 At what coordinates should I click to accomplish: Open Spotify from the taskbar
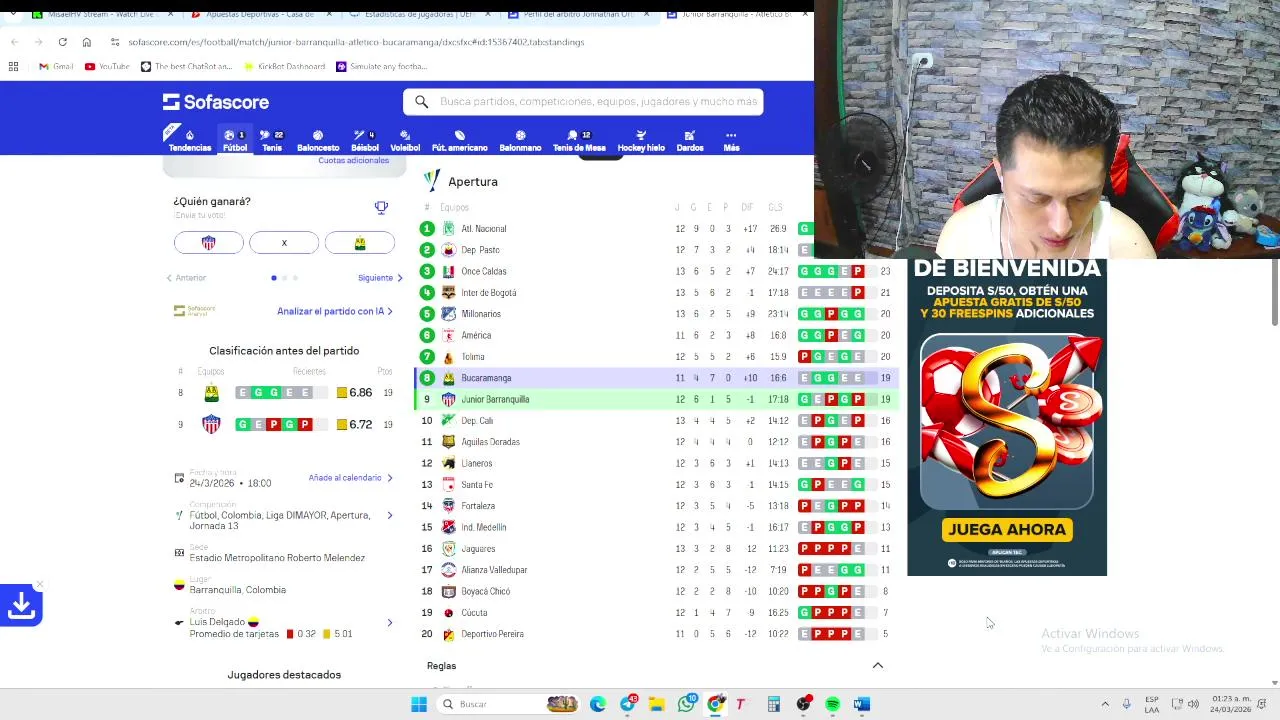pos(832,704)
